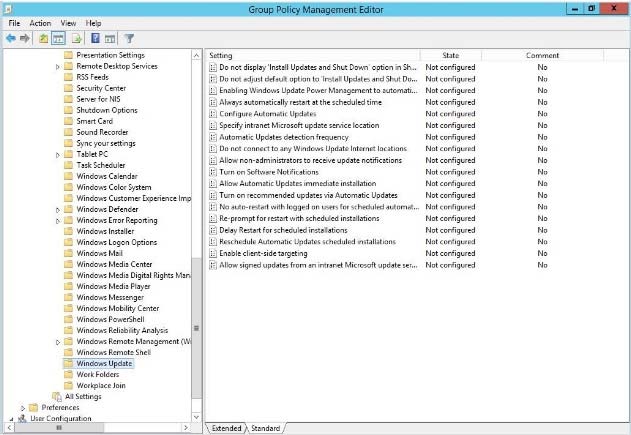
Task: Click the Back arrow toolbar icon
Action: coord(11,39)
